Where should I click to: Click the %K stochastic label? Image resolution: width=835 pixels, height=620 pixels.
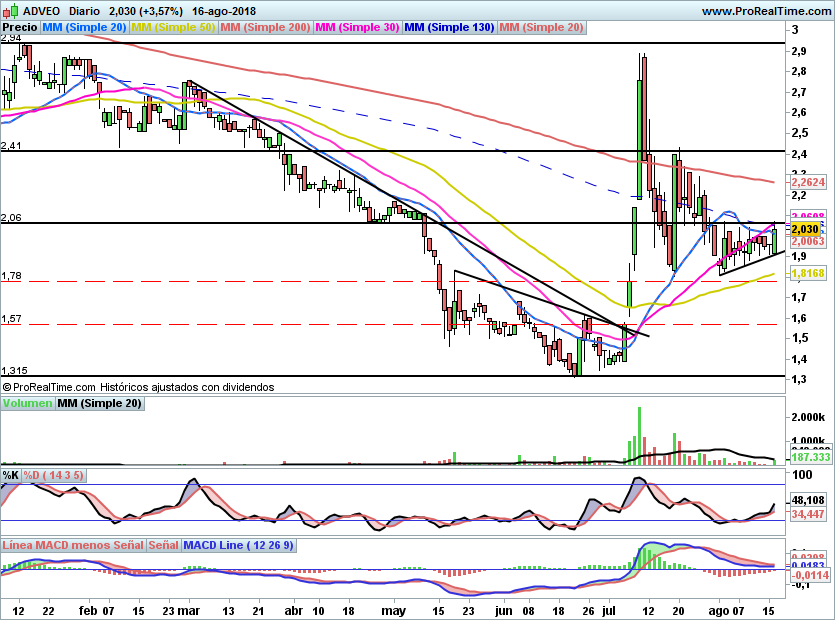coord(11,475)
